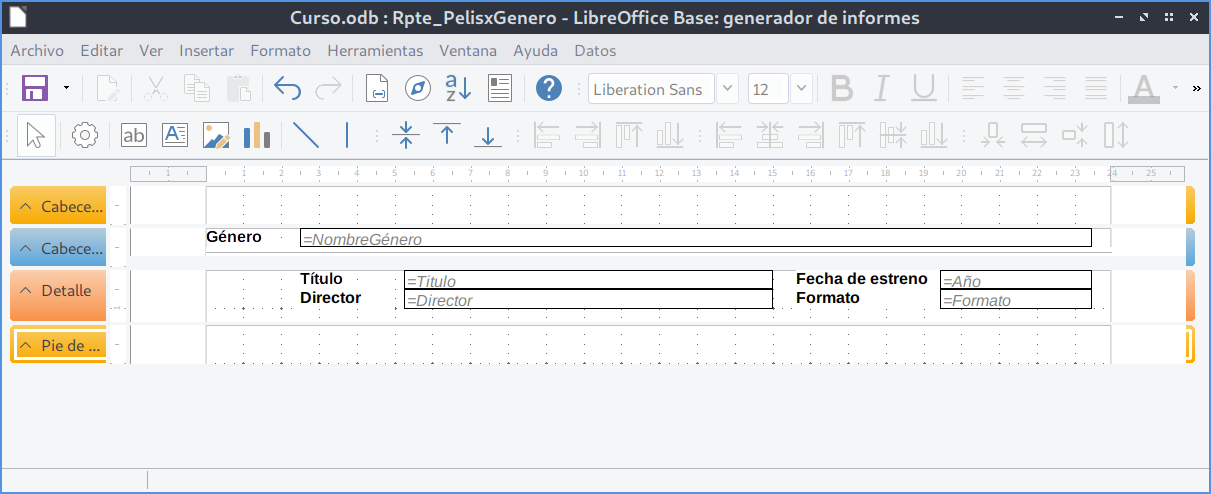
Task: Expand the font size dropdown
Action: 801,89
